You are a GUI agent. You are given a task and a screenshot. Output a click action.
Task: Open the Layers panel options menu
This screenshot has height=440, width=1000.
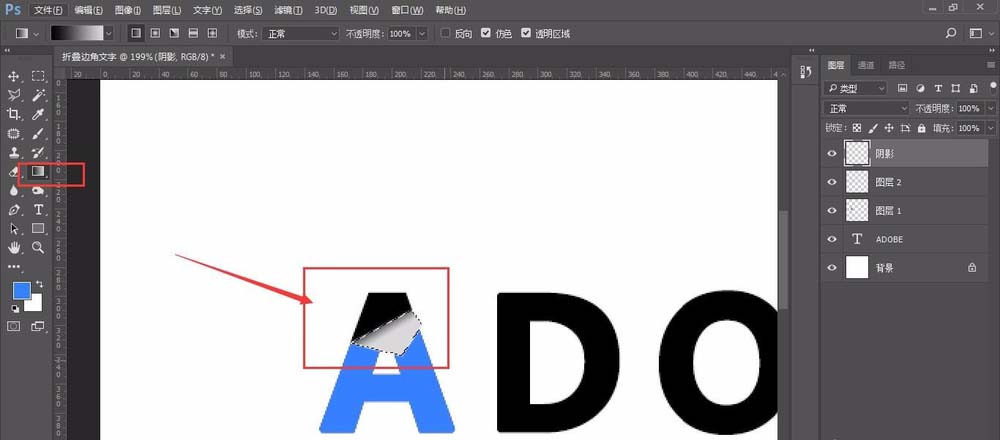click(x=990, y=65)
